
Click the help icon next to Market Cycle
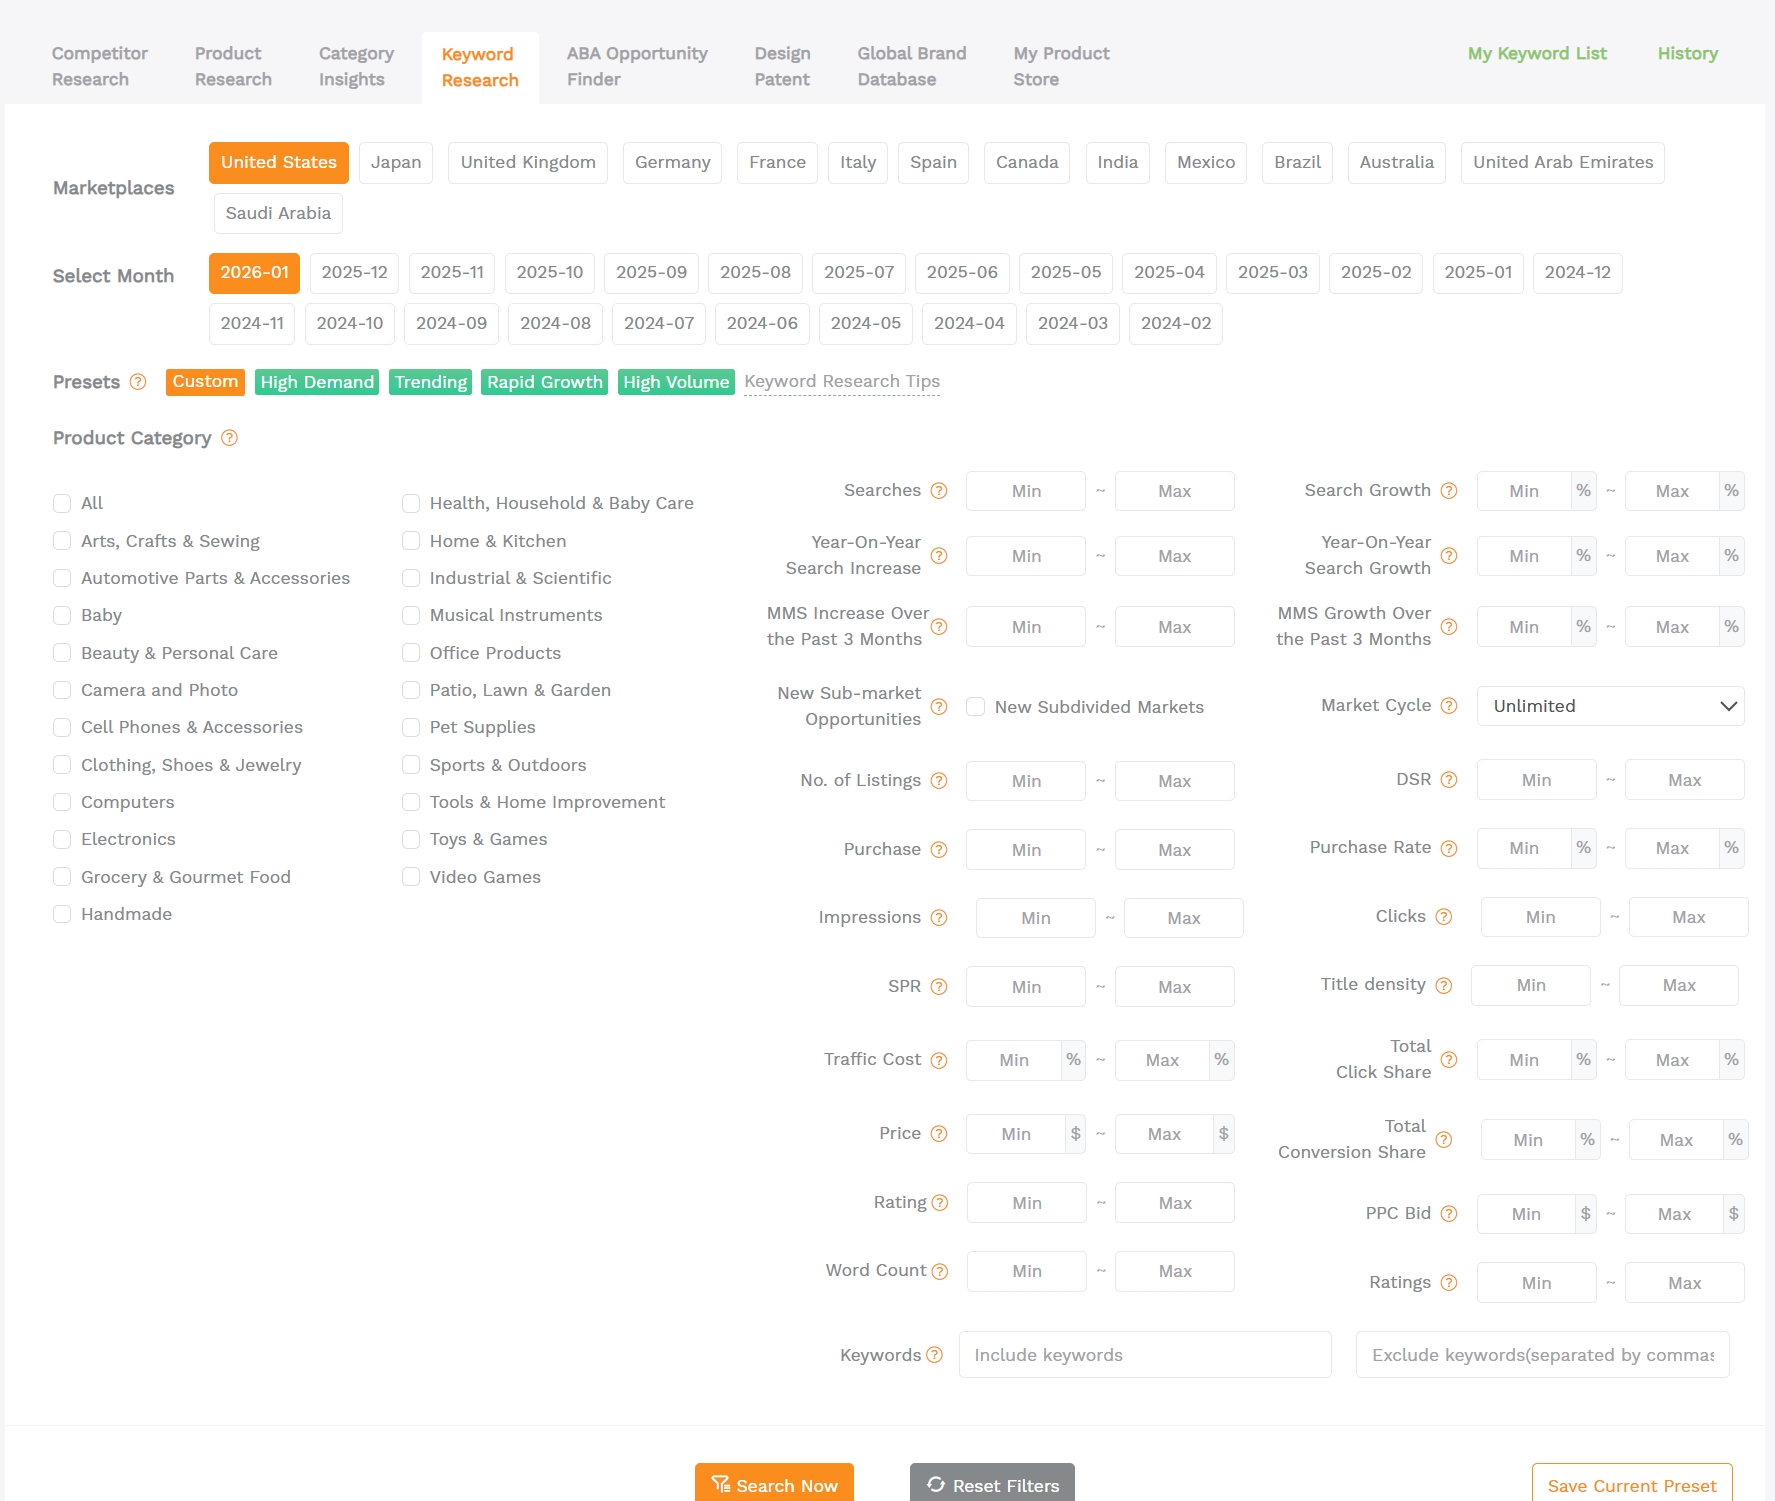(1448, 705)
